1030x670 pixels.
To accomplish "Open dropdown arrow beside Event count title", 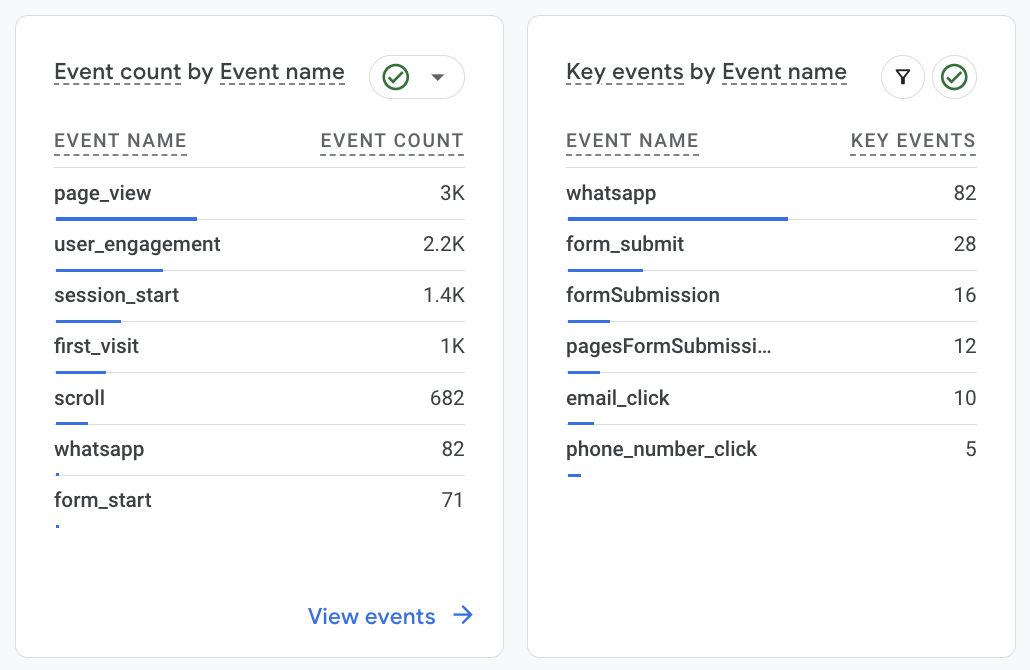I will [437, 77].
